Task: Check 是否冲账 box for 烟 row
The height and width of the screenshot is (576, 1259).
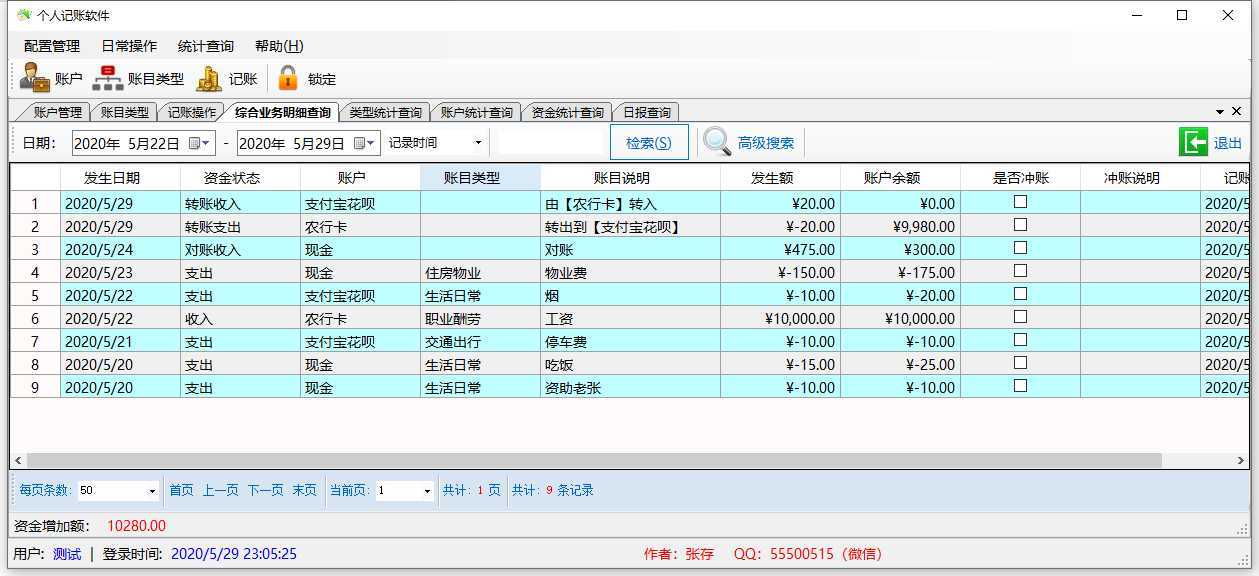Action: (1020, 294)
